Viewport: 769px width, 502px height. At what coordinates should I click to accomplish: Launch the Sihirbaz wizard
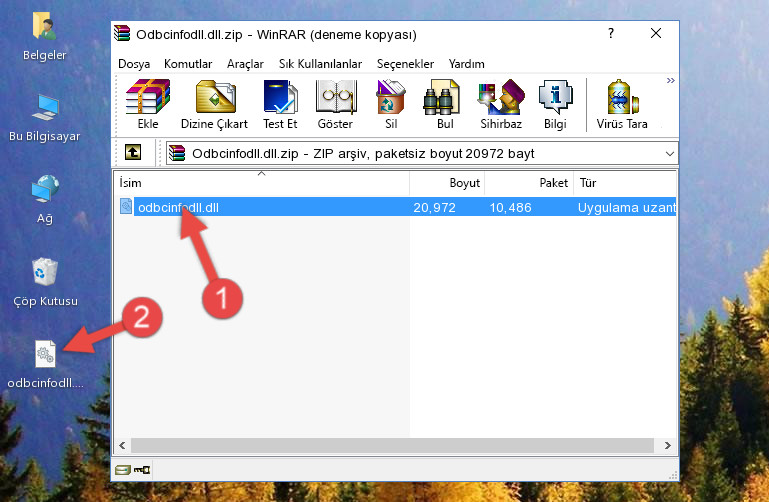coord(501,104)
